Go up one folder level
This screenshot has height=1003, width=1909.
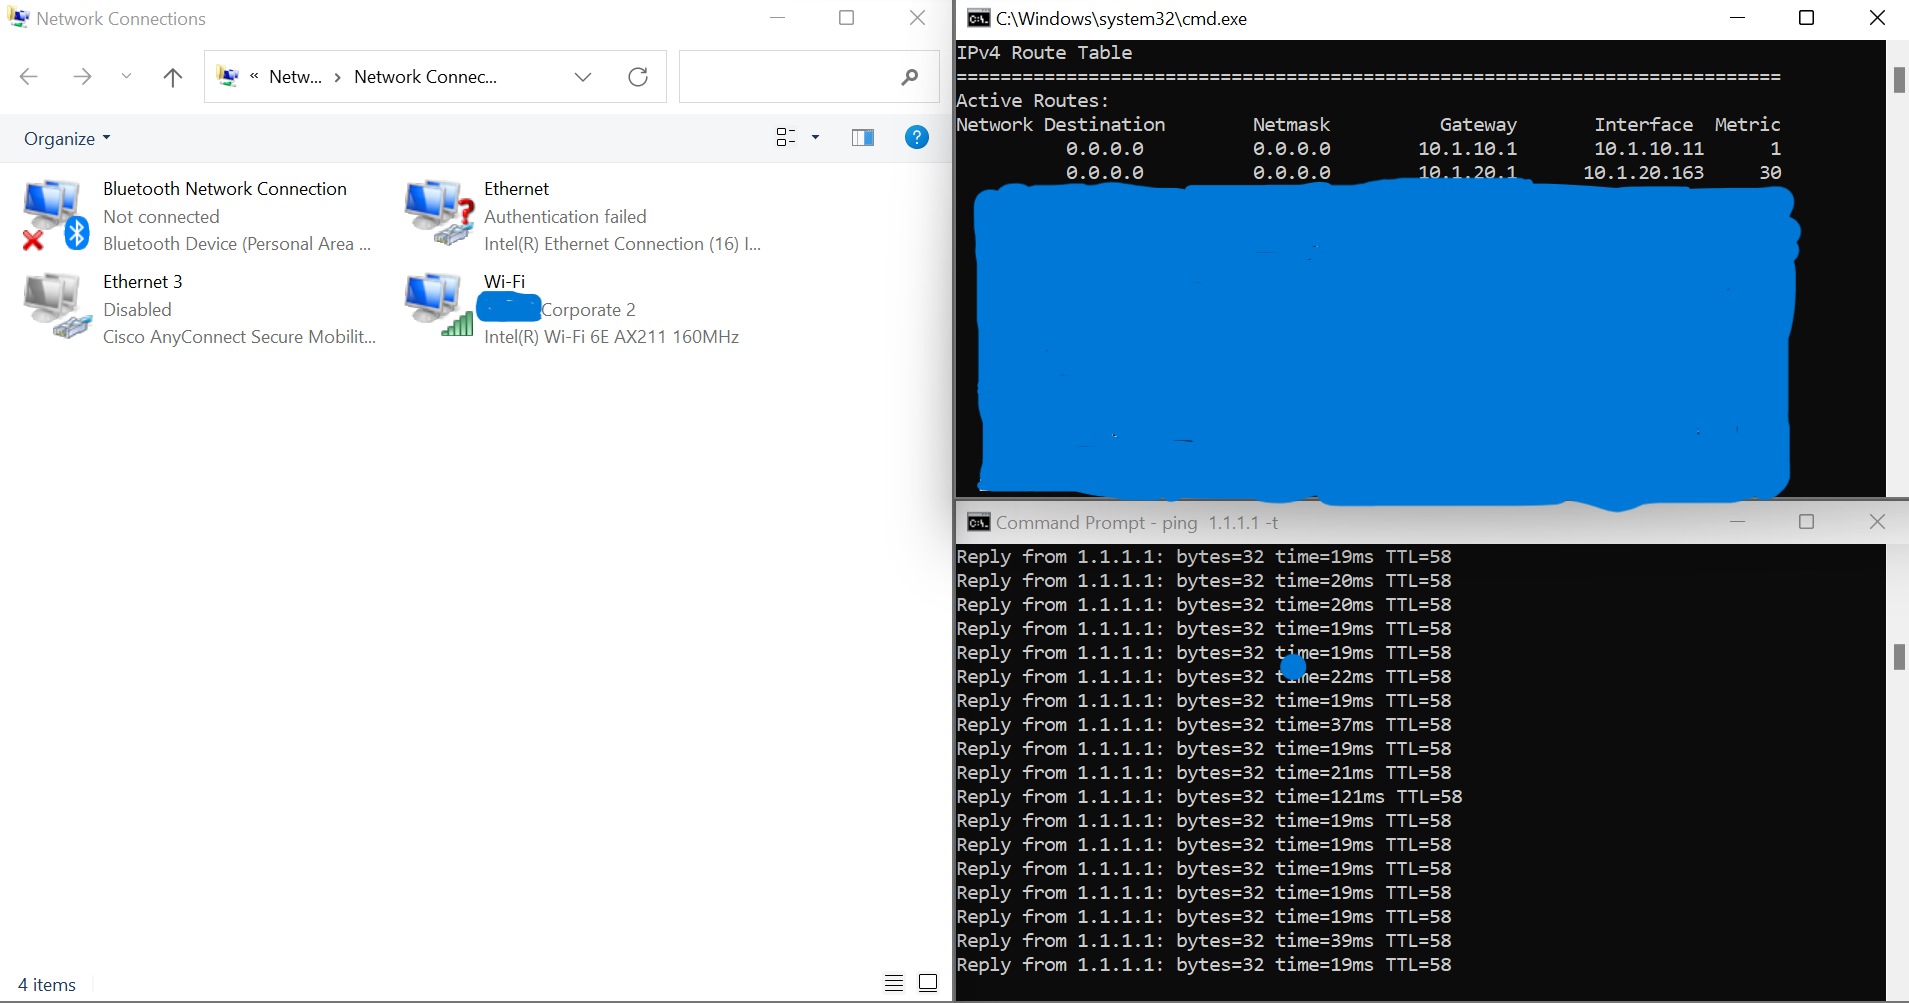(x=172, y=77)
